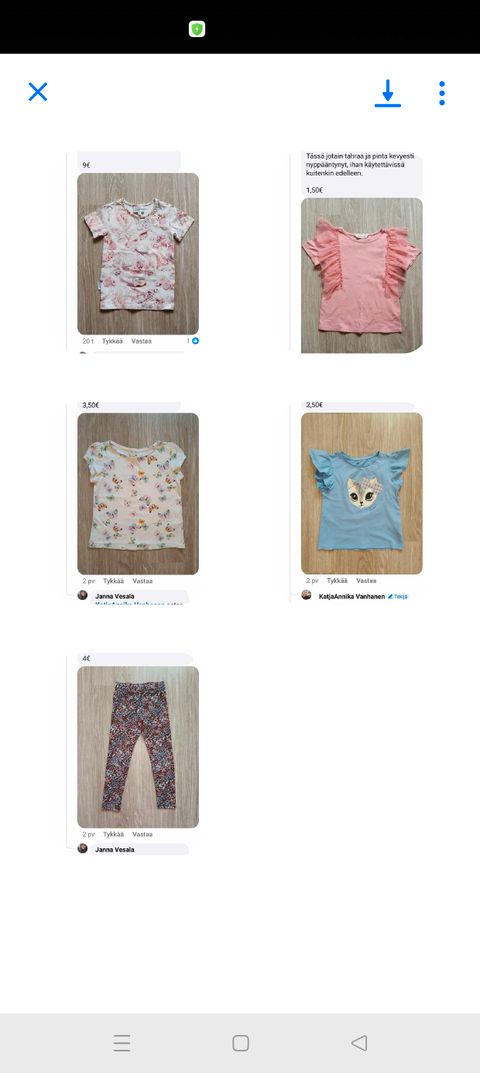Viewport: 480px width, 1073px height.
Task: Click the blue like reaction icon
Action: pos(195,341)
